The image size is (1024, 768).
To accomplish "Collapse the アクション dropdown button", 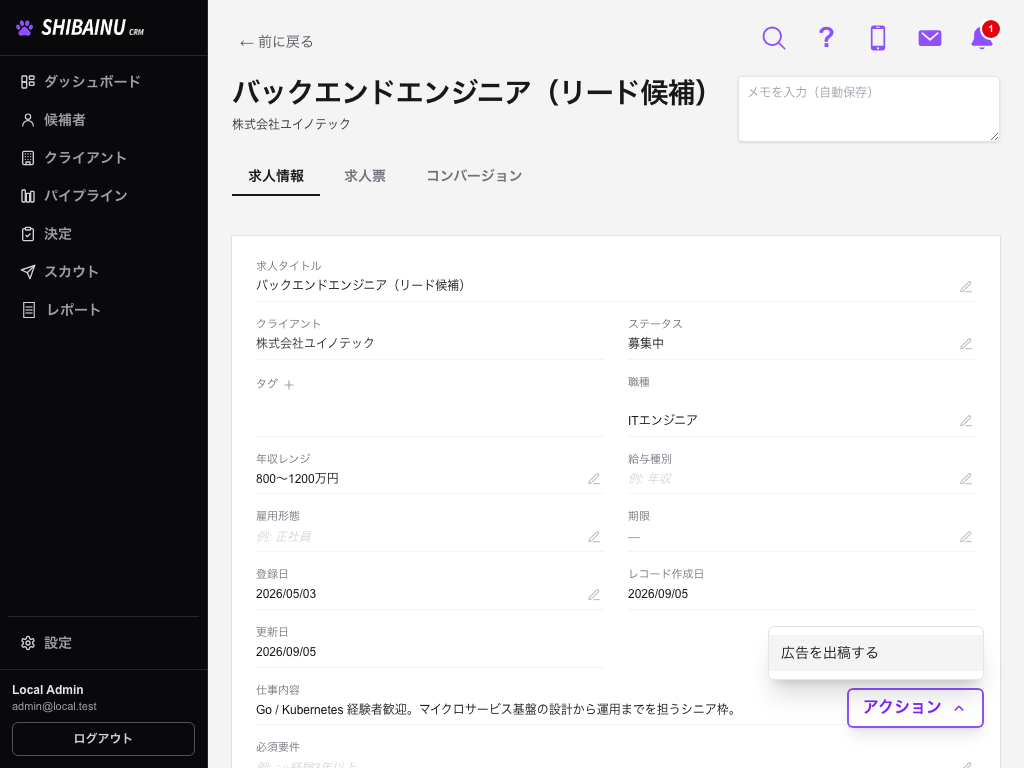I will pos(915,707).
